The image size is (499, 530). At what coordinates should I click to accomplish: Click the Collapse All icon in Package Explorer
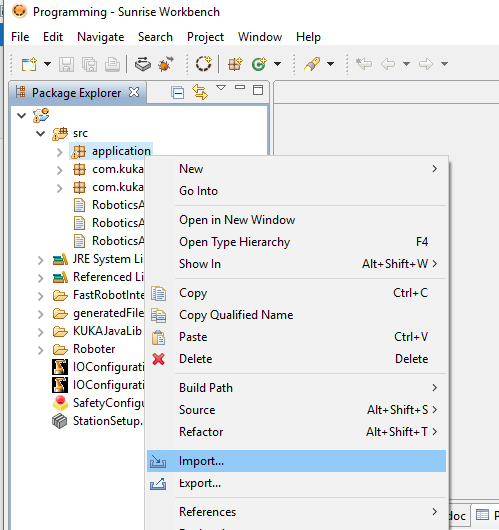tap(177, 93)
